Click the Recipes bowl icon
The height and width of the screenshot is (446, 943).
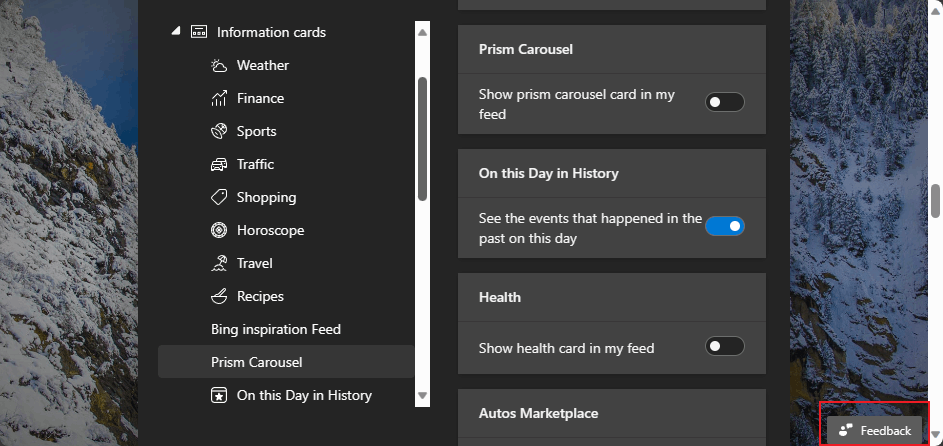click(x=219, y=297)
